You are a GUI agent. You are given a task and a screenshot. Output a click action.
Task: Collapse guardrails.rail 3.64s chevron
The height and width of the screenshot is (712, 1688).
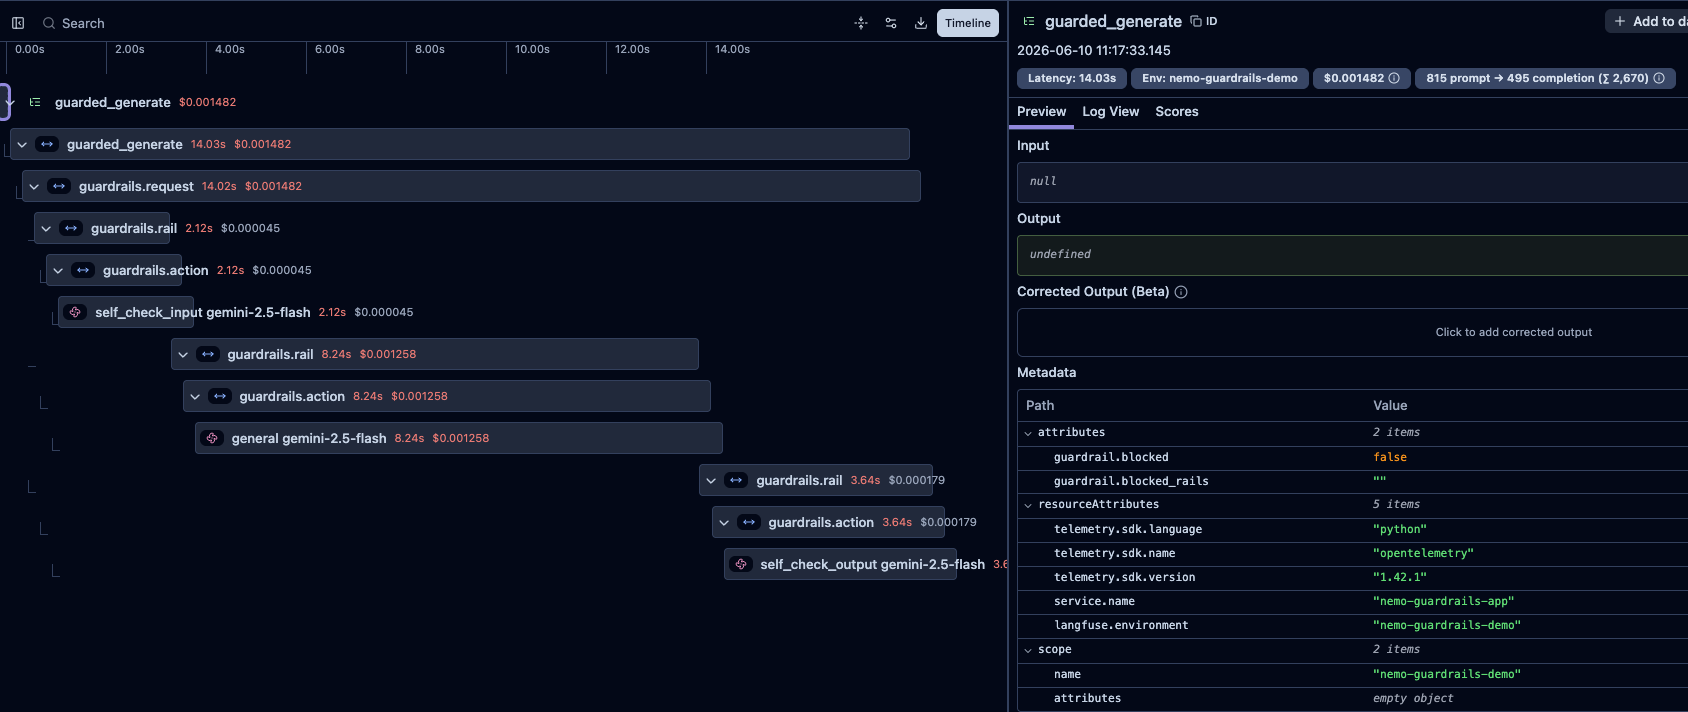tap(711, 480)
